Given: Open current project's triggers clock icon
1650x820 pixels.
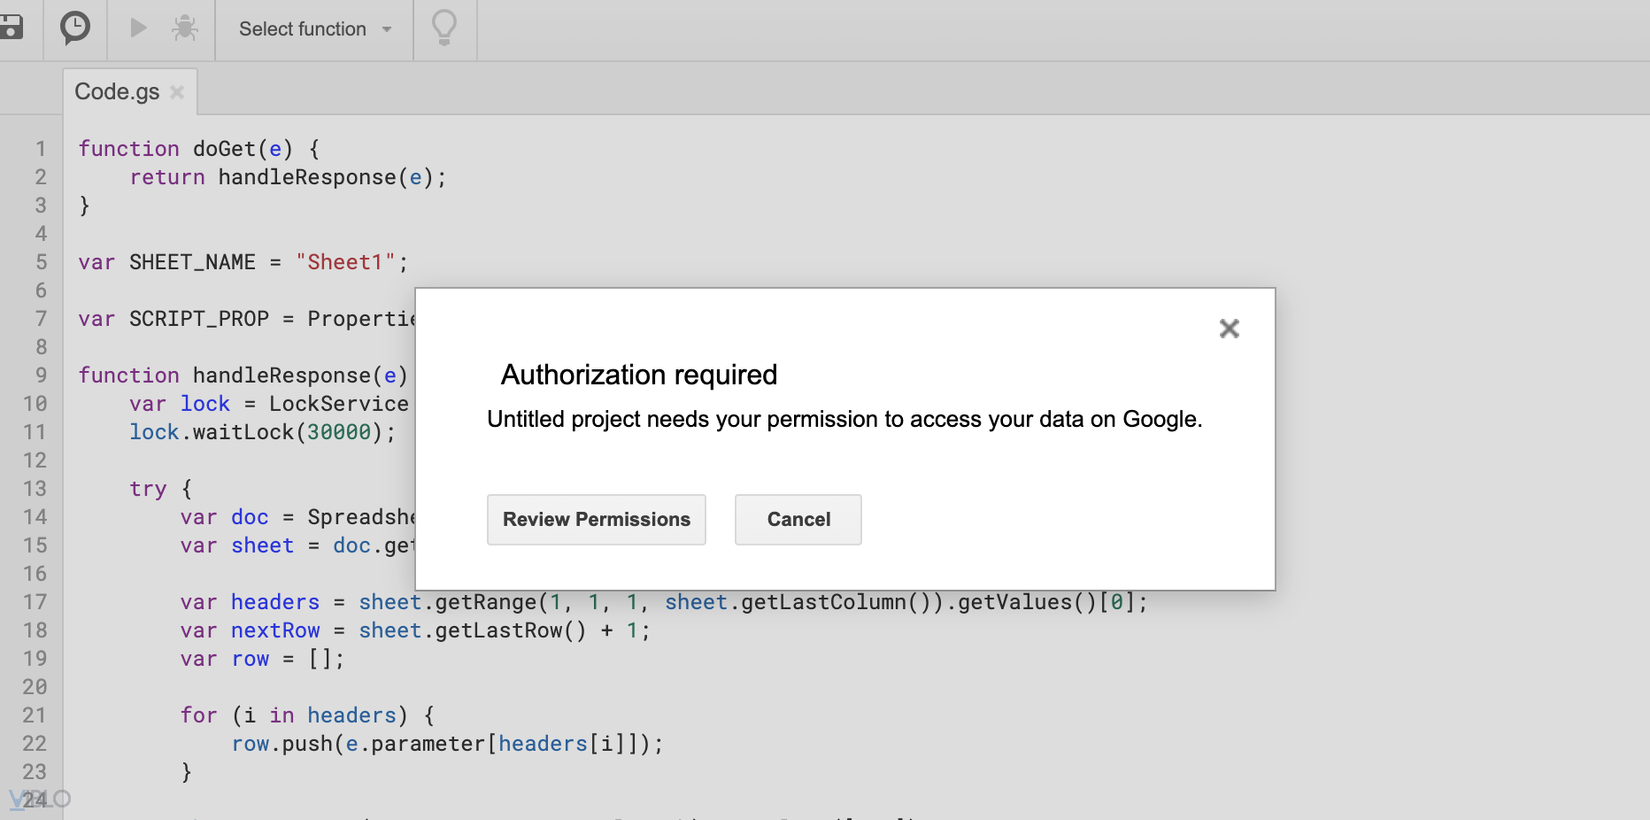Looking at the screenshot, I should (x=75, y=28).
